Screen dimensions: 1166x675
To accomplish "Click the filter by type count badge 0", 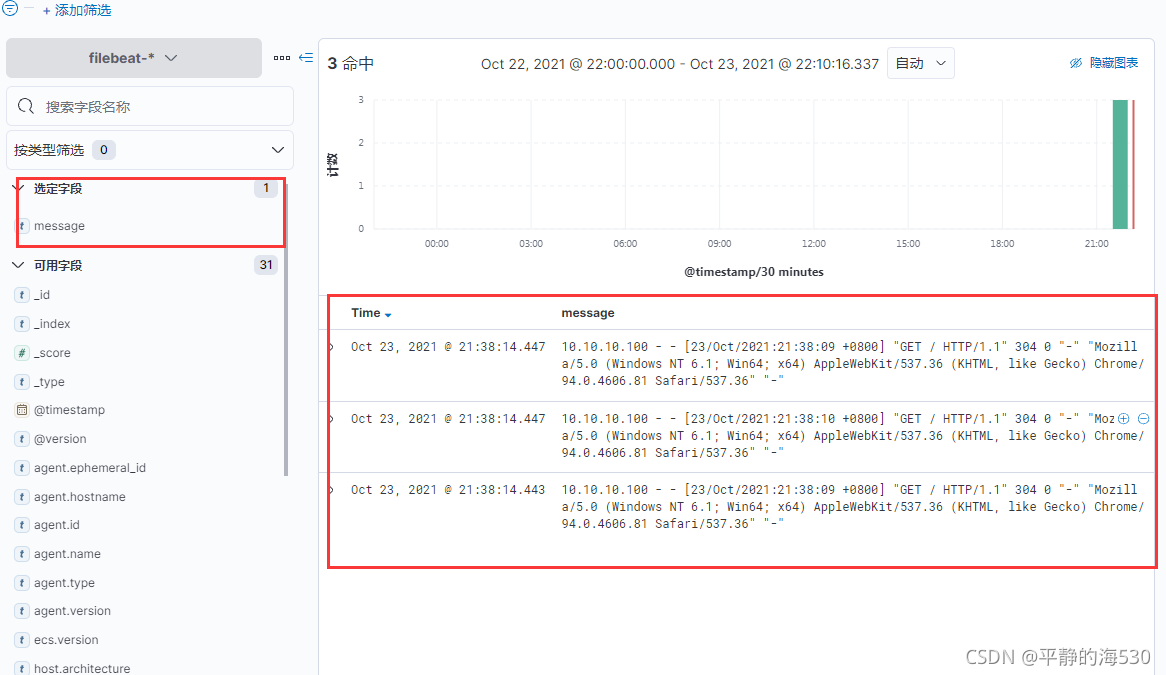I will [103, 150].
